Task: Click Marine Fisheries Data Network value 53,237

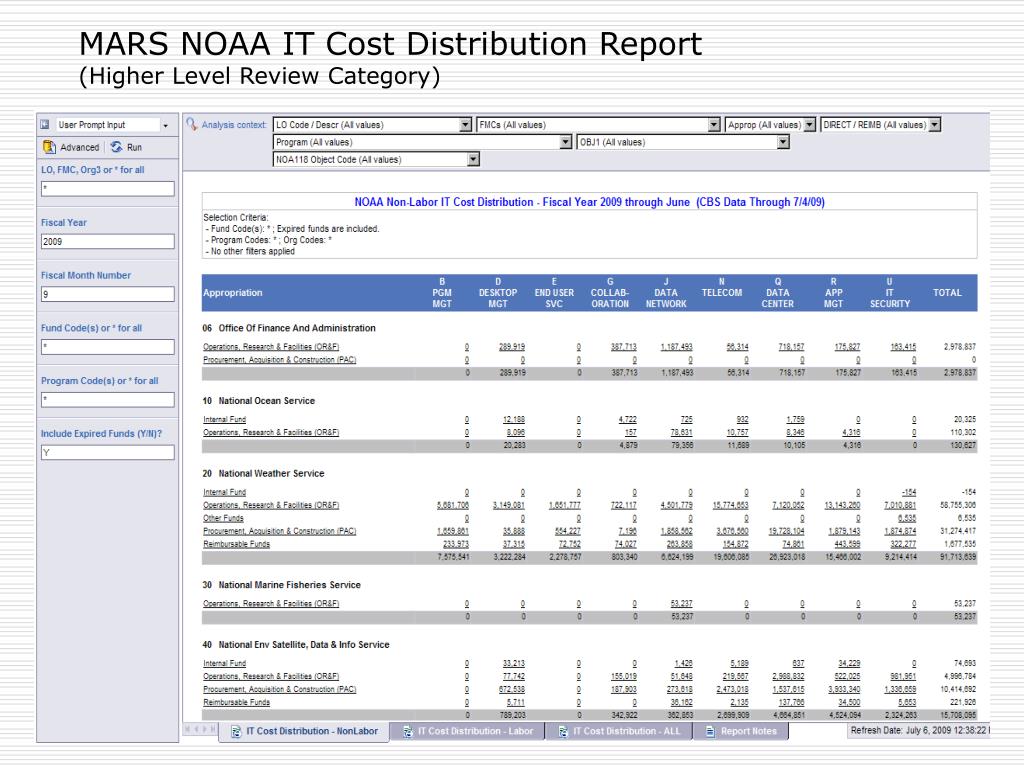Action: [682, 603]
